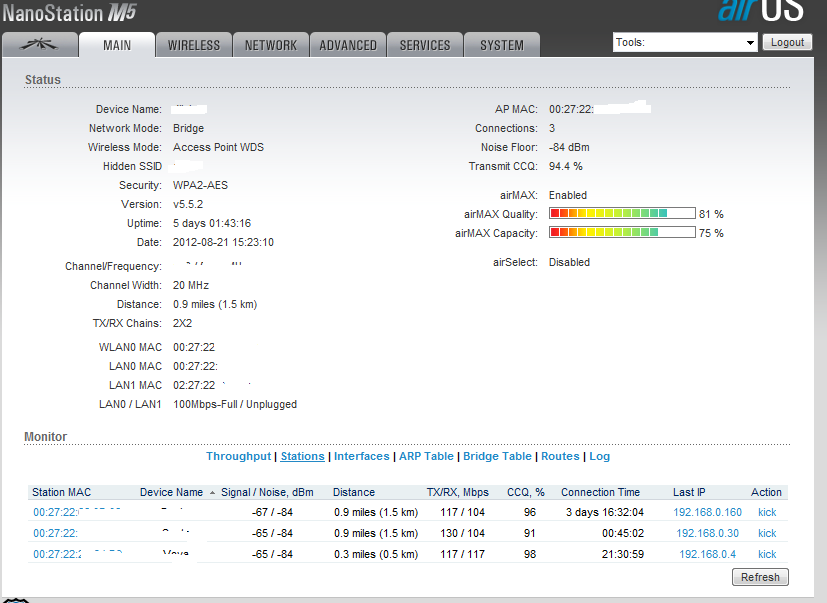Select the TX/RX Chains value 2X2
This screenshot has width=827, height=603.
point(182,323)
